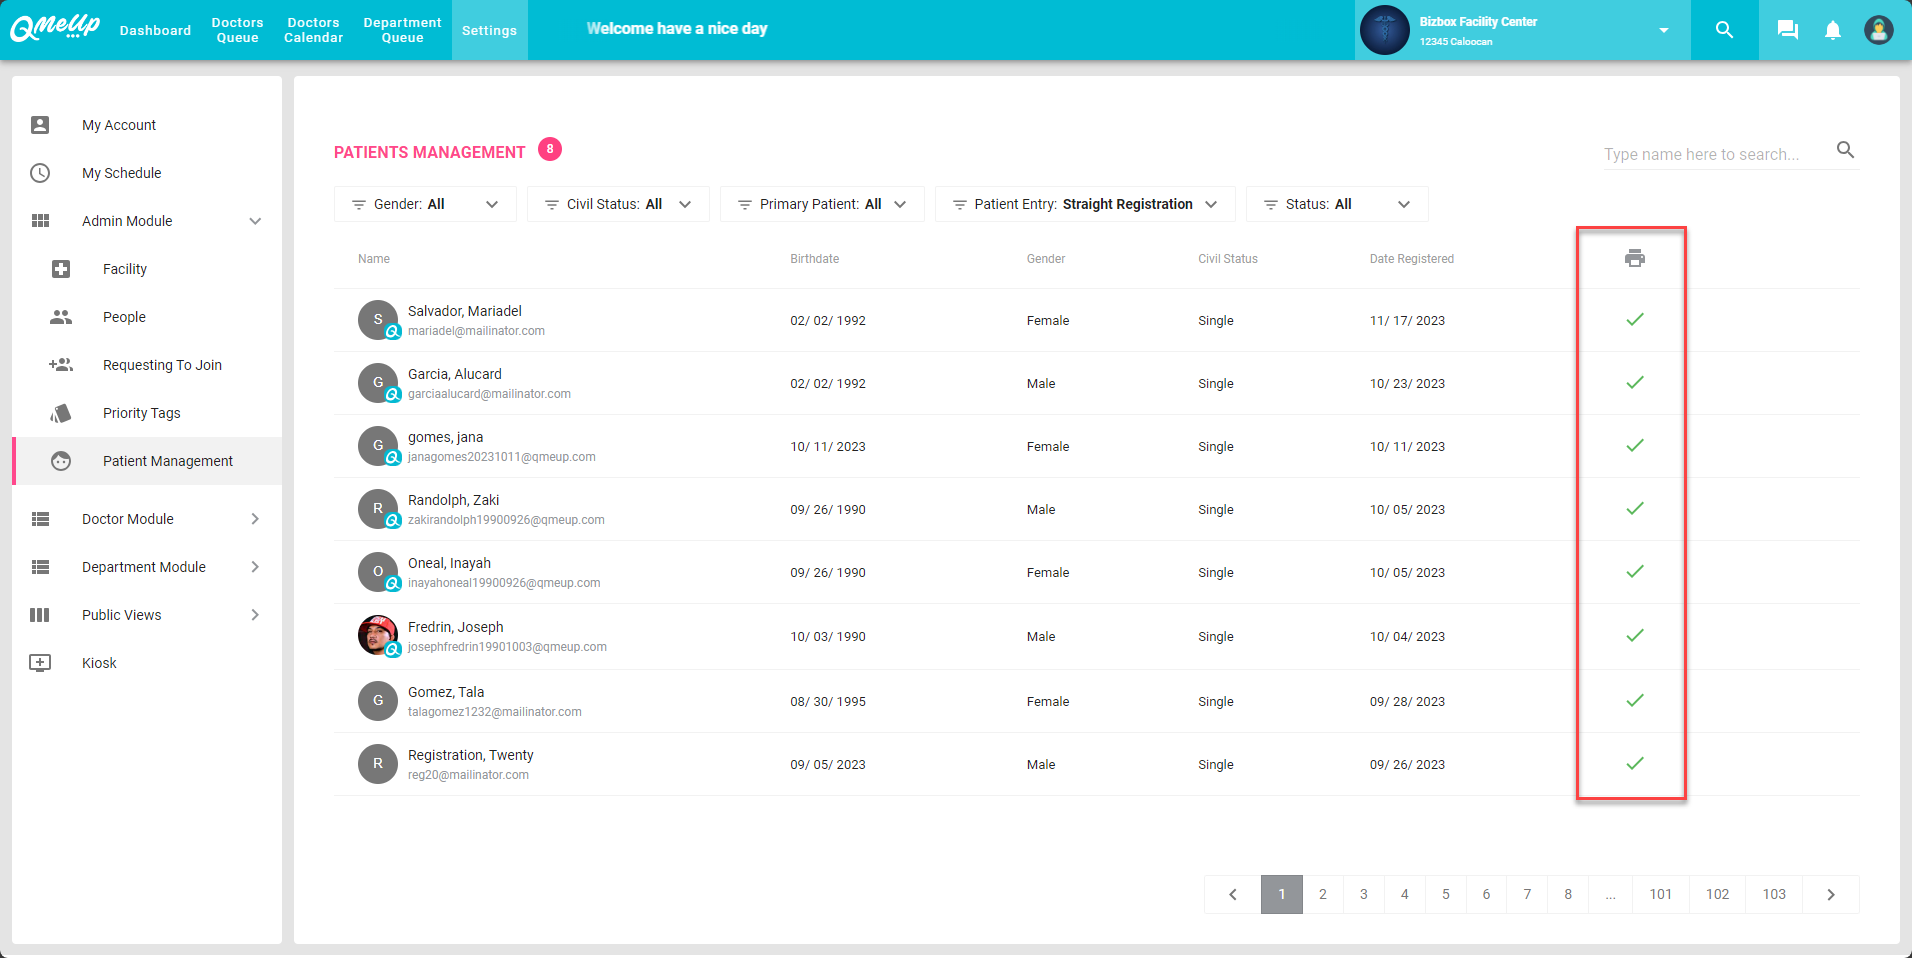Toggle the checkmark for Salvador, Mariadel
Image resolution: width=1912 pixels, height=958 pixels.
[x=1635, y=320]
